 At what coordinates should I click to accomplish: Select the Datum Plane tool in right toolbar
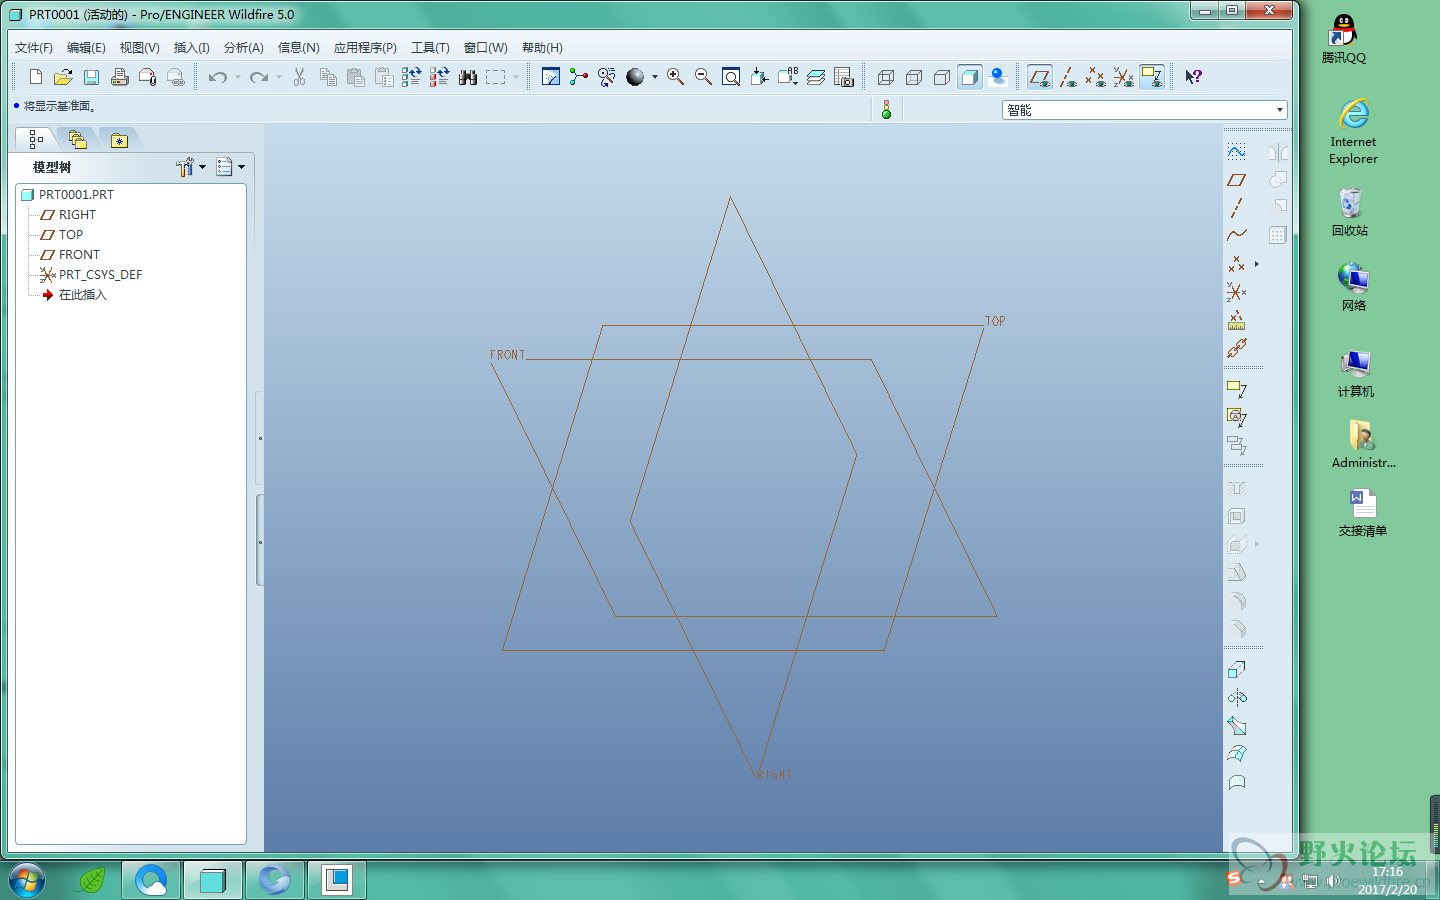point(1237,180)
